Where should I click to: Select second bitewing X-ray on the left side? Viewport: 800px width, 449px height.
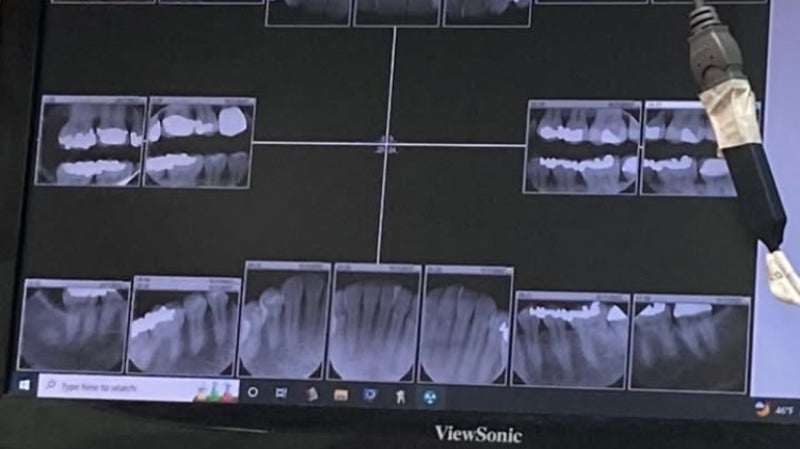[200, 143]
